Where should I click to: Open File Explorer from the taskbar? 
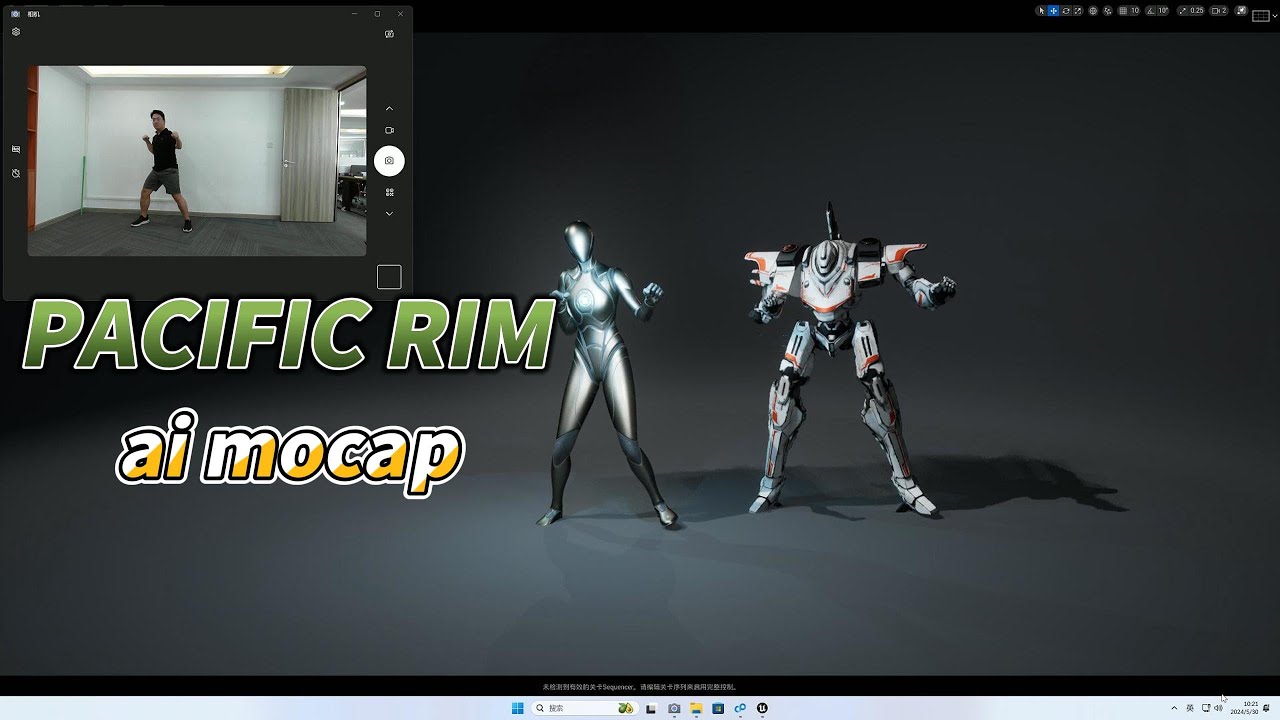click(696, 708)
